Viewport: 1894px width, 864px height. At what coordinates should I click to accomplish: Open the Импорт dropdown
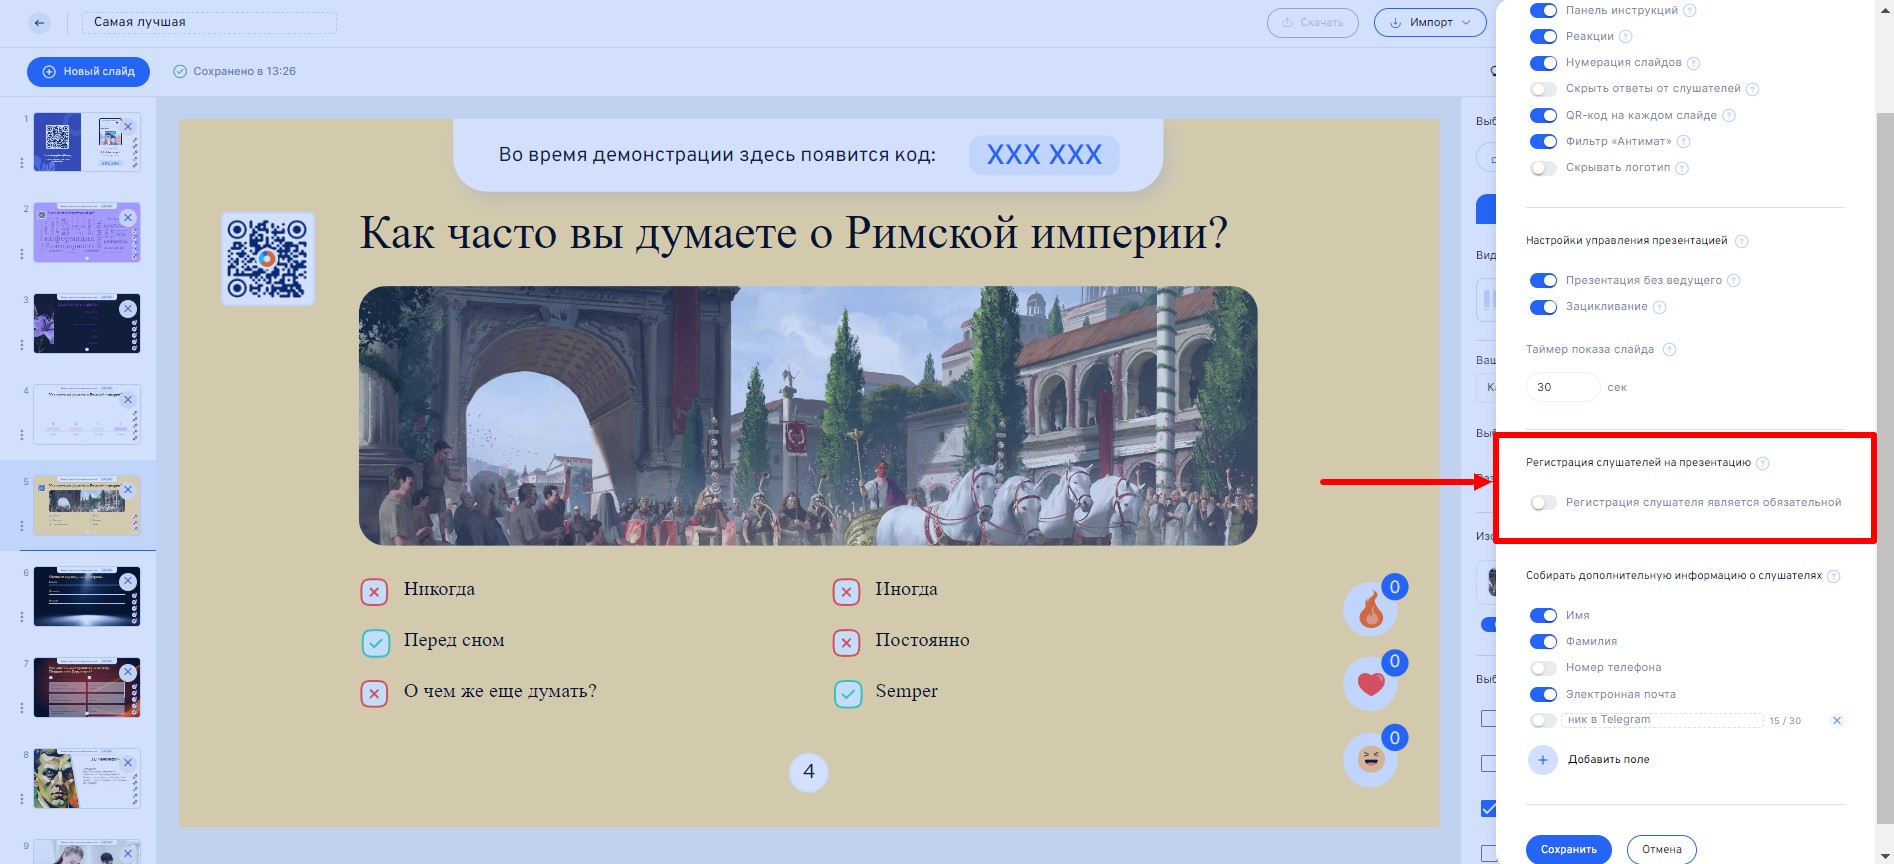tap(1430, 23)
